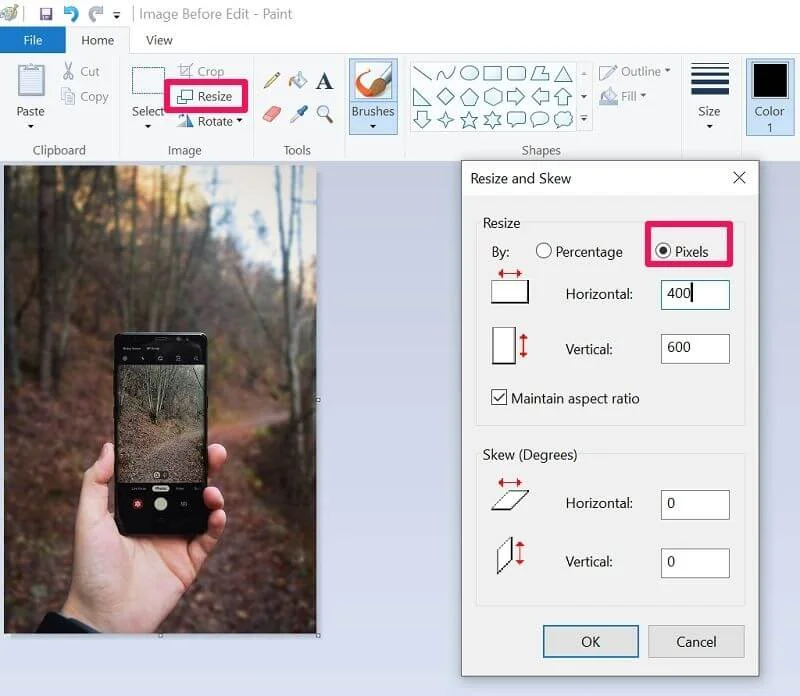This screenshot has height=696, width=800.
Task: Select the Down arrow shape
Action: 422,120
